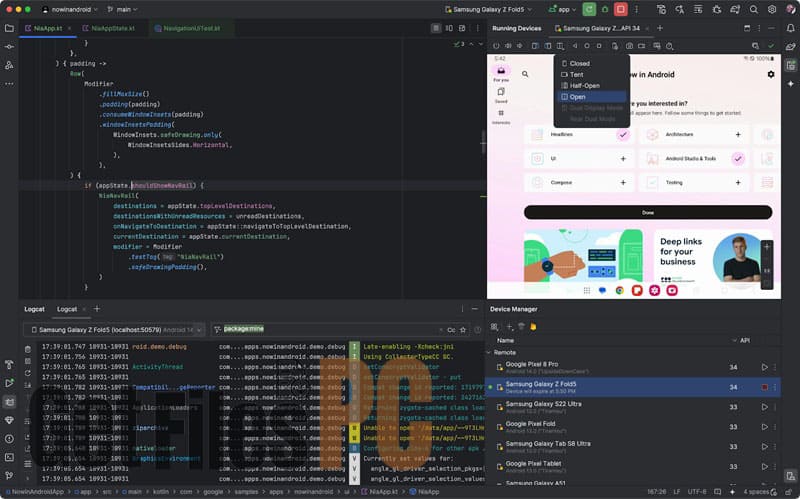Screen dimensions: 800x499
Task: Click the UTF-8 encoding in status bar
Action: (697, 492)
